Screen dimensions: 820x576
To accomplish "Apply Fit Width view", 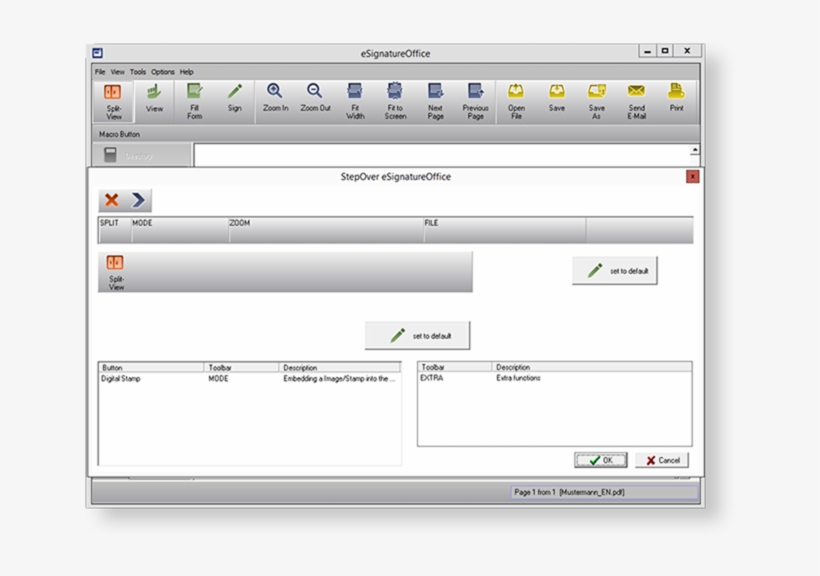I will [x=355, y=101].
